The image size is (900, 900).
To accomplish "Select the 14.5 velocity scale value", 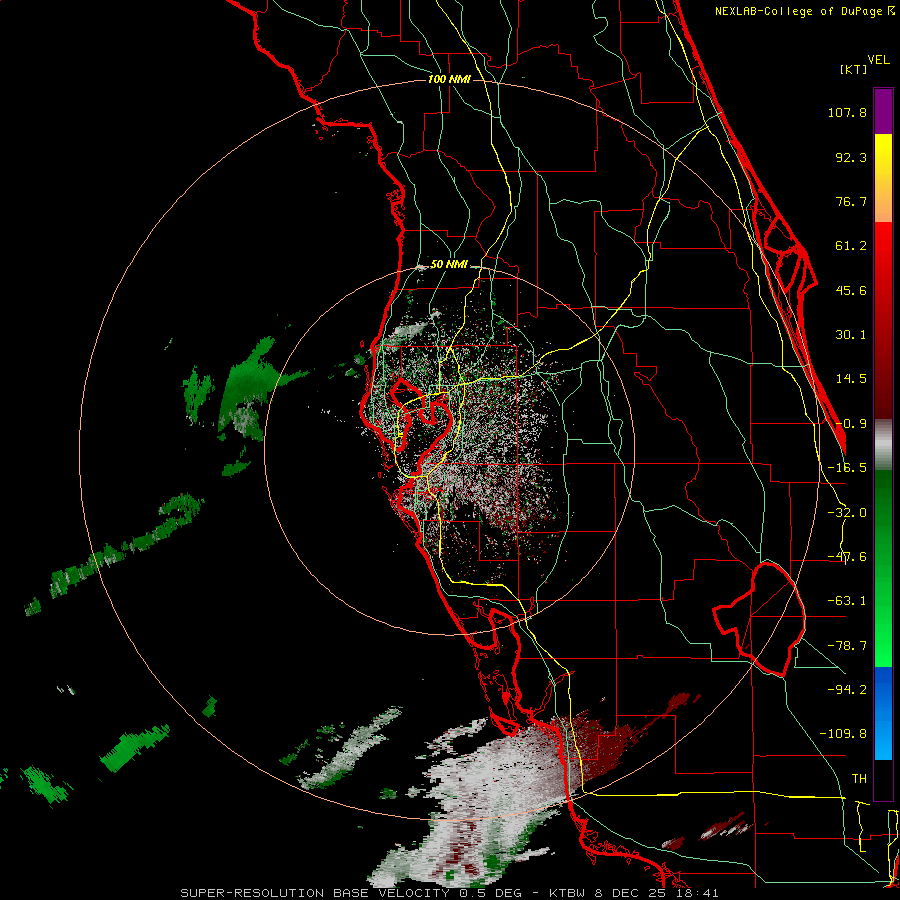I will coord(851,379).
